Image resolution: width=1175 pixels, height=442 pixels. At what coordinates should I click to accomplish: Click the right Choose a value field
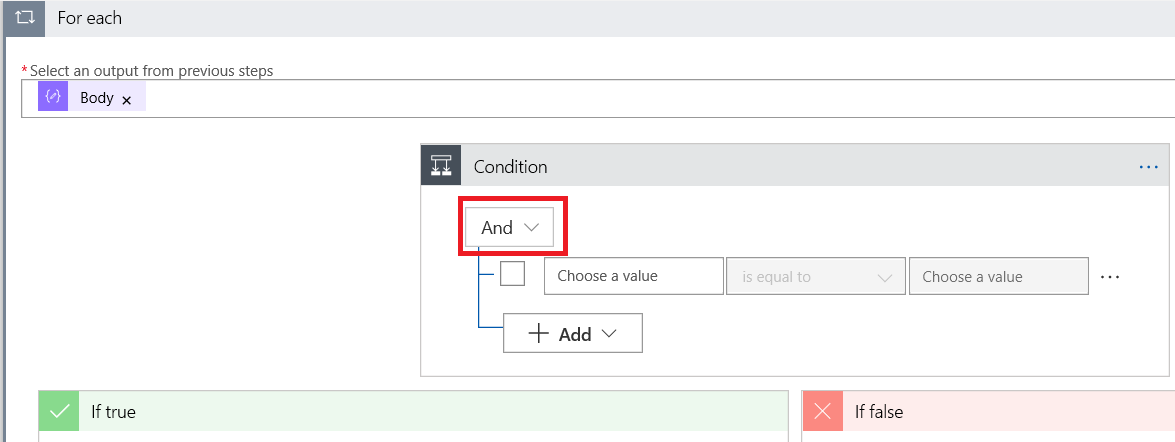click(x=998, y=277)
